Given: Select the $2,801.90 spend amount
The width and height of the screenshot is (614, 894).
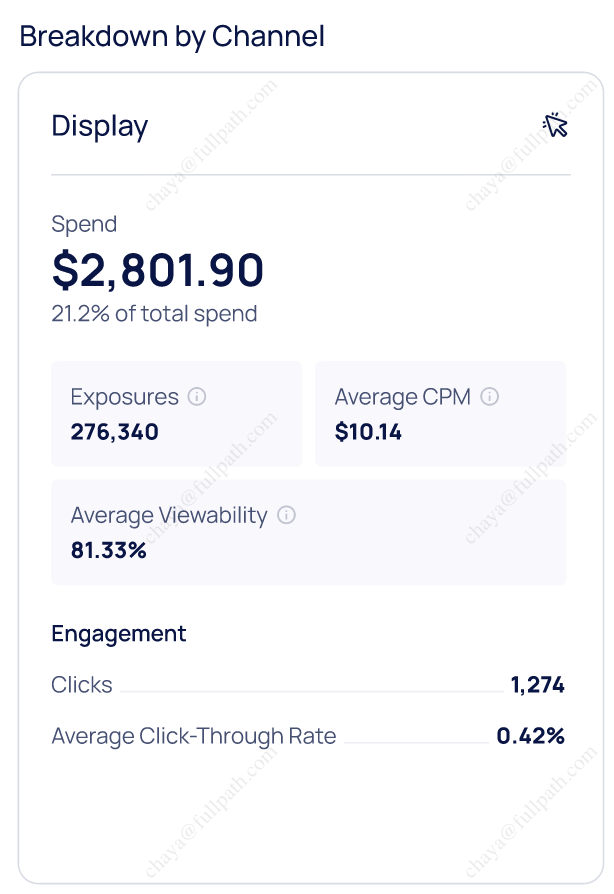Looking at the screenshot, I should [x=158, y=270].
